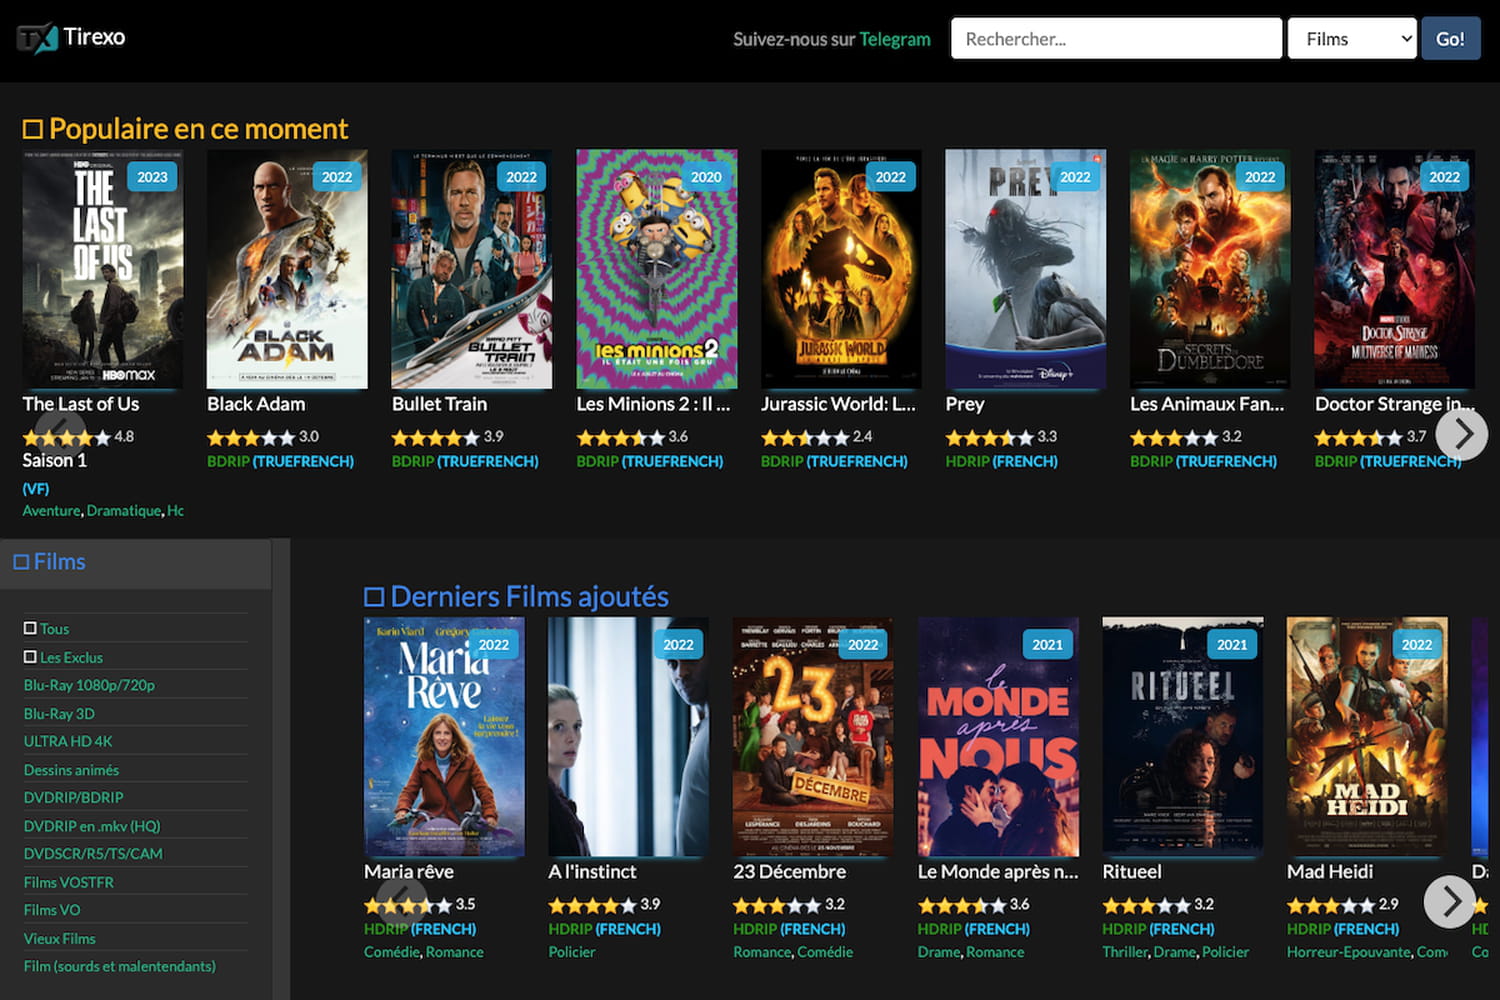Click the star rating of Bullet Train
Image resolution: width=1500 pixels, height=1000 pixels.
(436, 437)
